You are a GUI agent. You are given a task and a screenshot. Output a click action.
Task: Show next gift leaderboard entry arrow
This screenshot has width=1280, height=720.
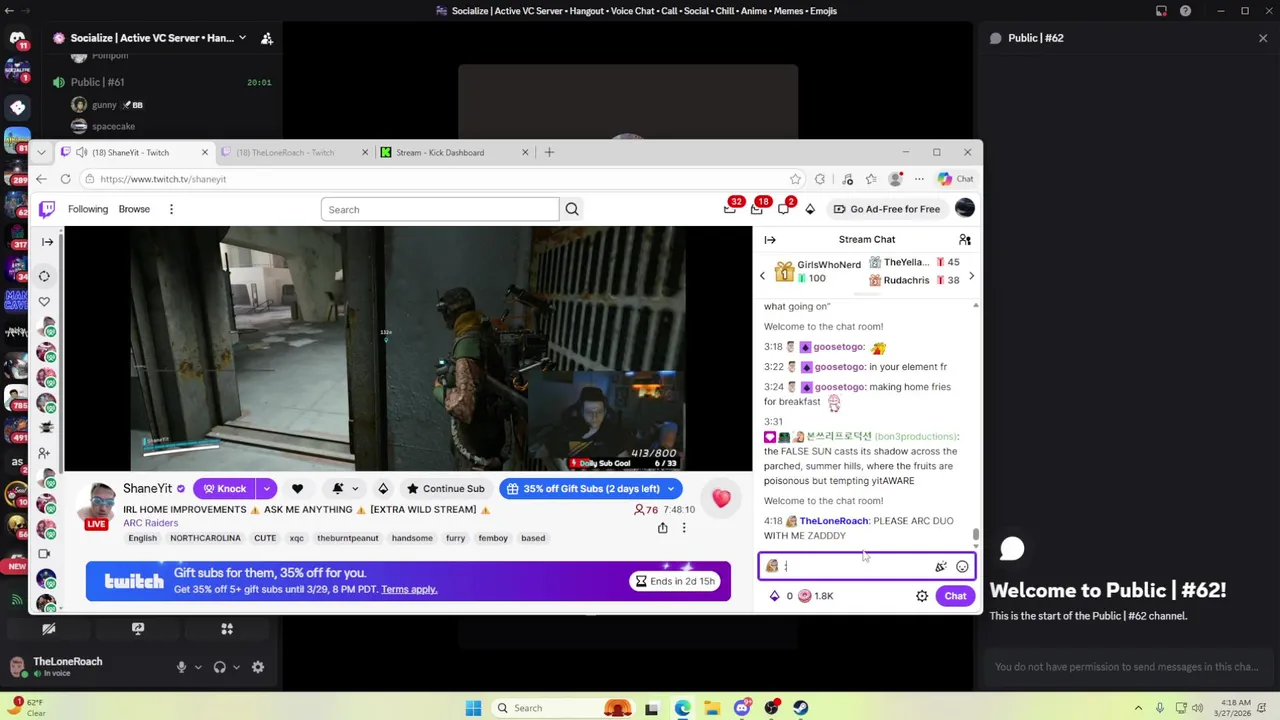(x=971, y=276)
